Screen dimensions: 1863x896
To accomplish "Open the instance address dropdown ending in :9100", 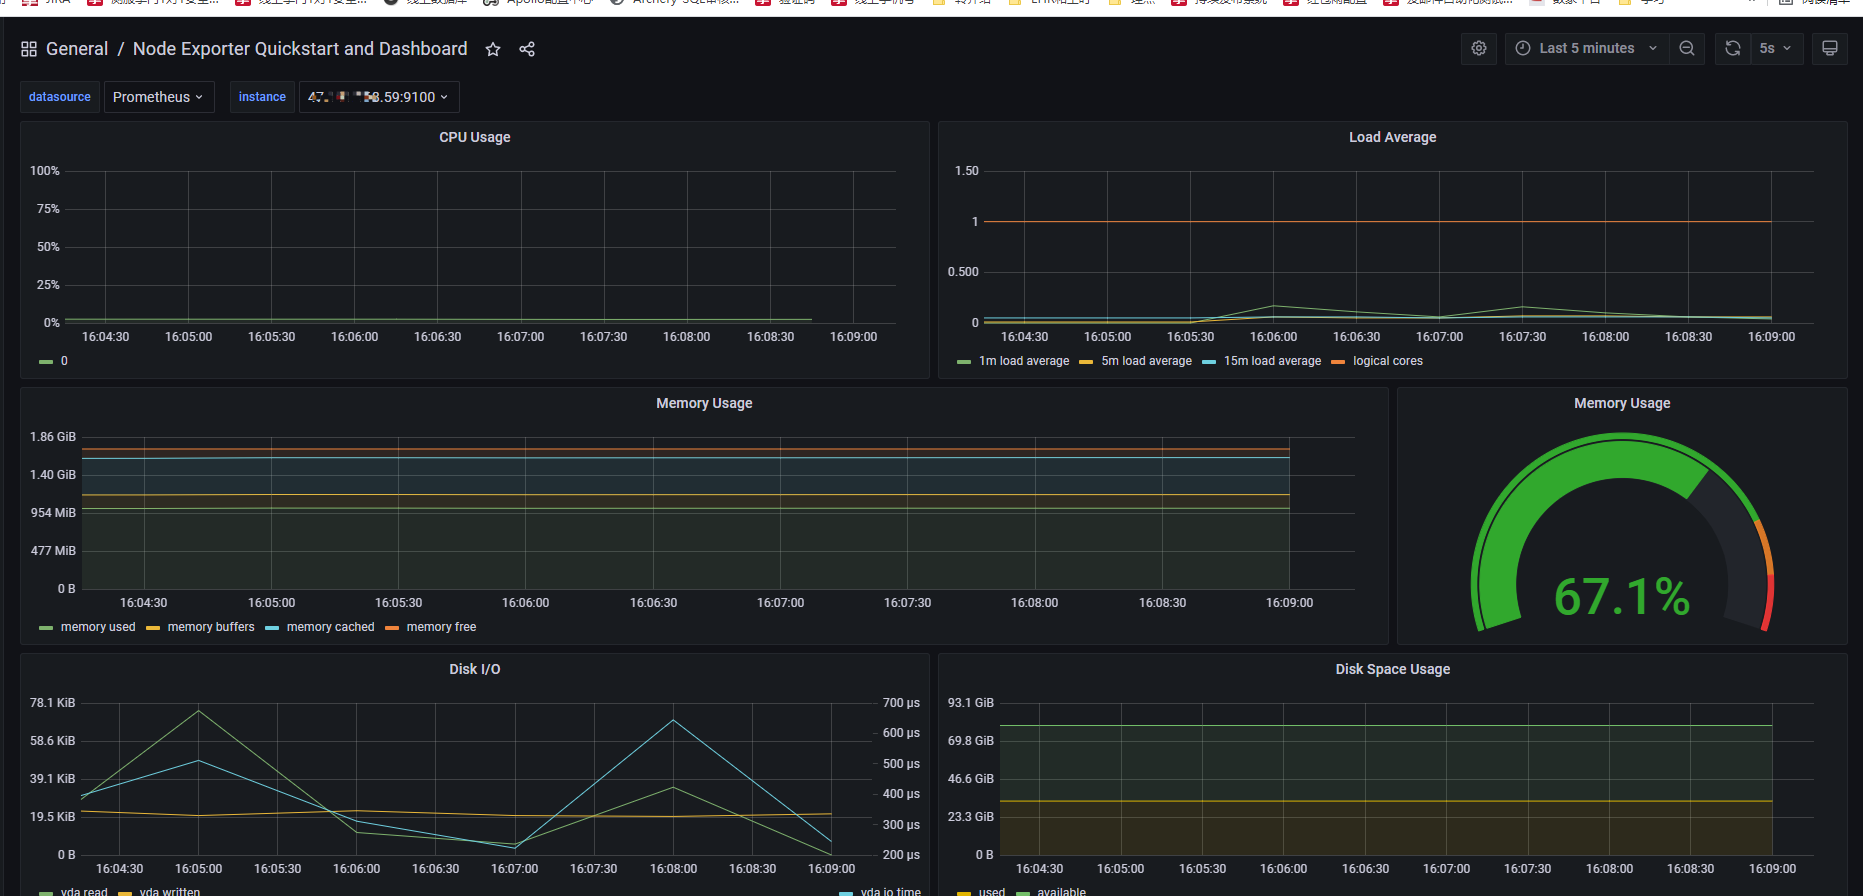I will (x=379, y=97).
